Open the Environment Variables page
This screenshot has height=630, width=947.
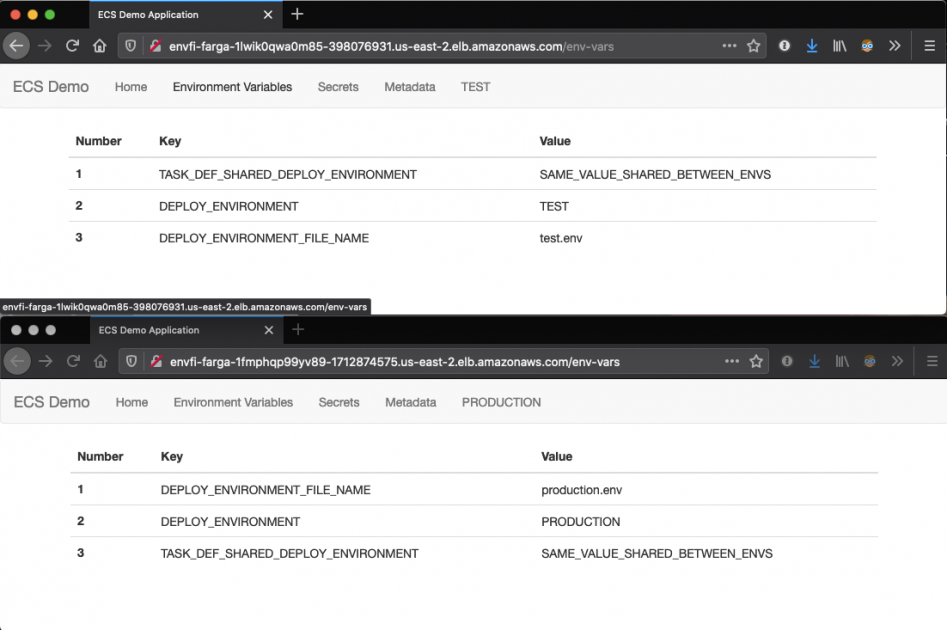click(232, 87)
